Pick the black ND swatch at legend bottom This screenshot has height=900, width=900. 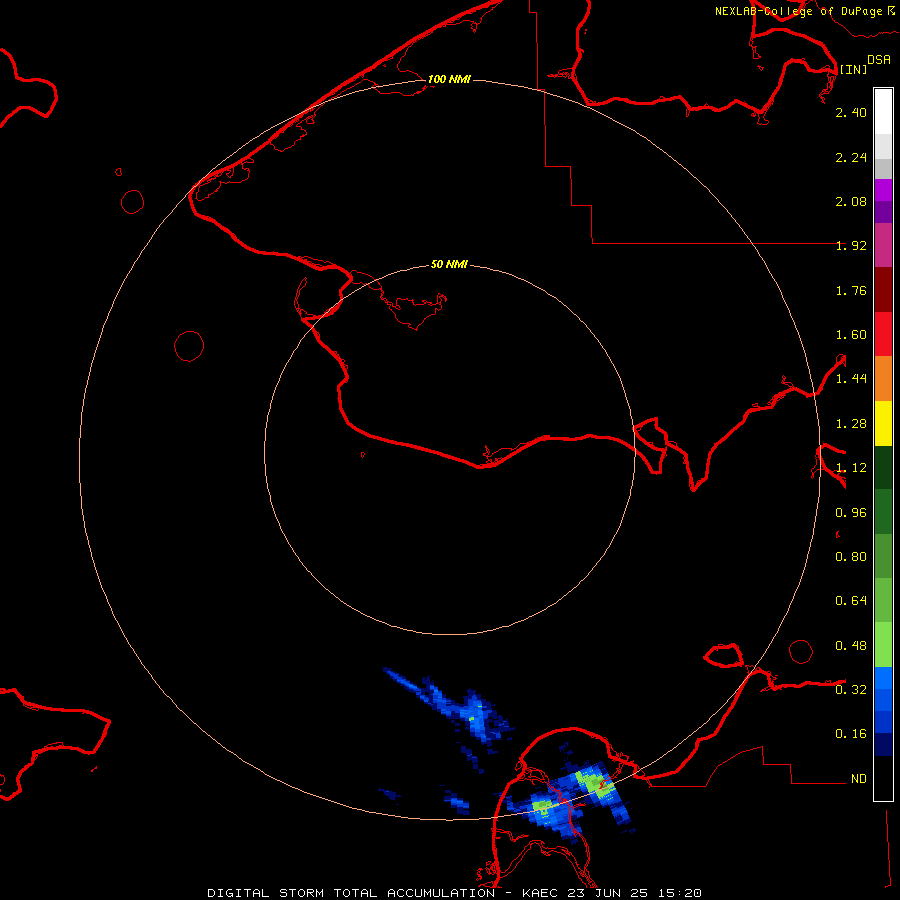[x=883, y=778]
